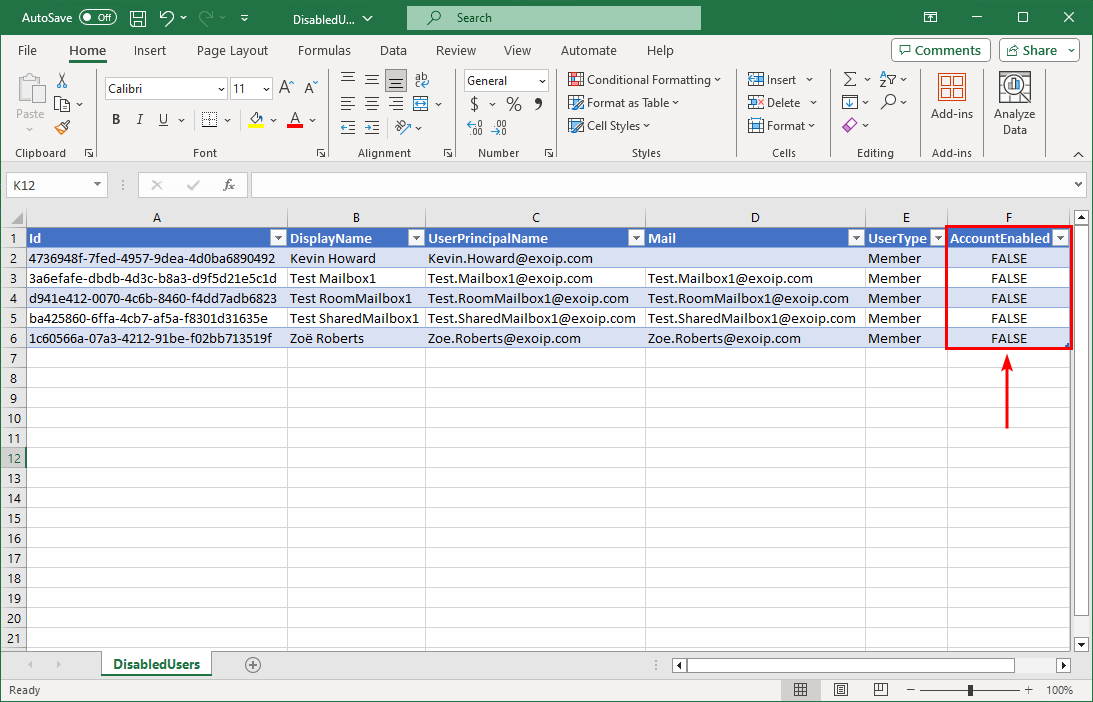Switch to the Formulas ribbon tab
Screen dimensions: 1093x702
click(x=324, y=51)
